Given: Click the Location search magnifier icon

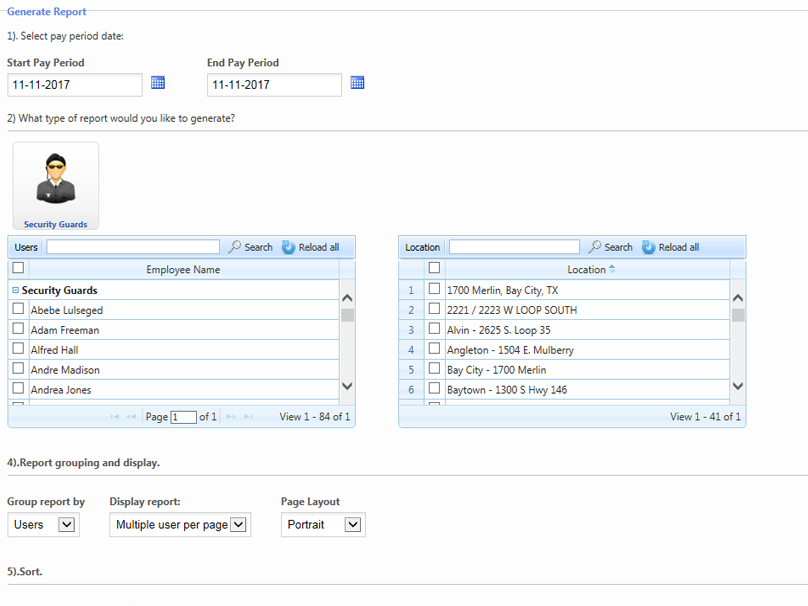Looking at the screenshot, I should [x=595, y=247].
